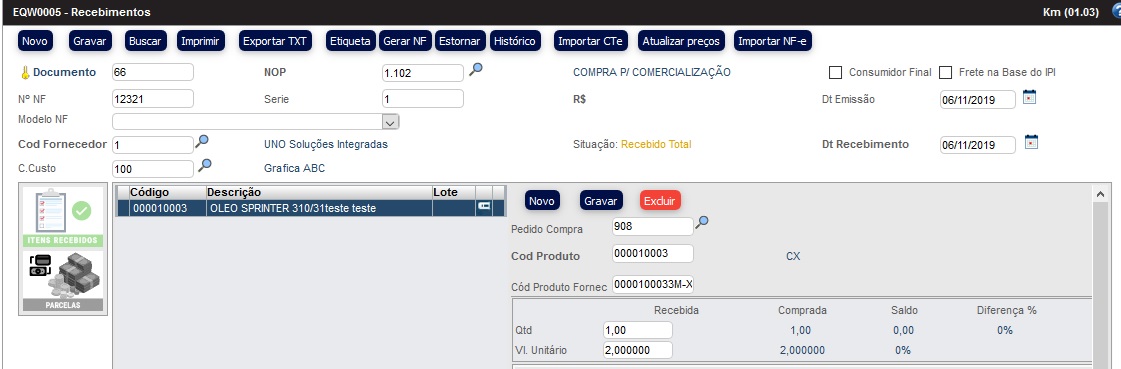Click Novo in item panel
Viewport: 1121px width, 369px height.
click(x=542, y=201)
